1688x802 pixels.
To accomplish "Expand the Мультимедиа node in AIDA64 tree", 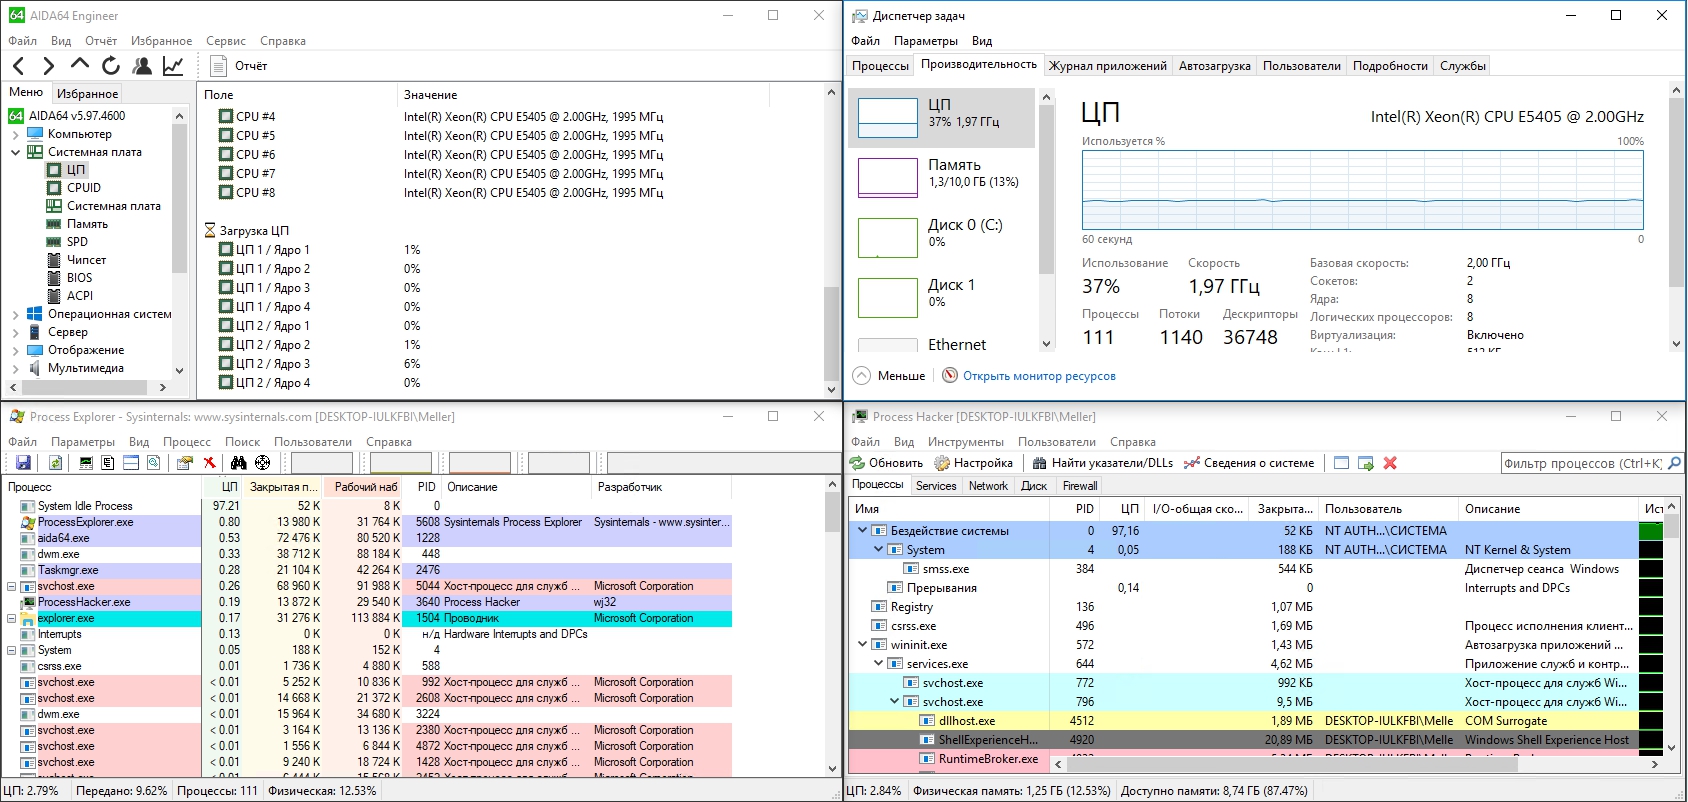I will (x=15, y=368).
